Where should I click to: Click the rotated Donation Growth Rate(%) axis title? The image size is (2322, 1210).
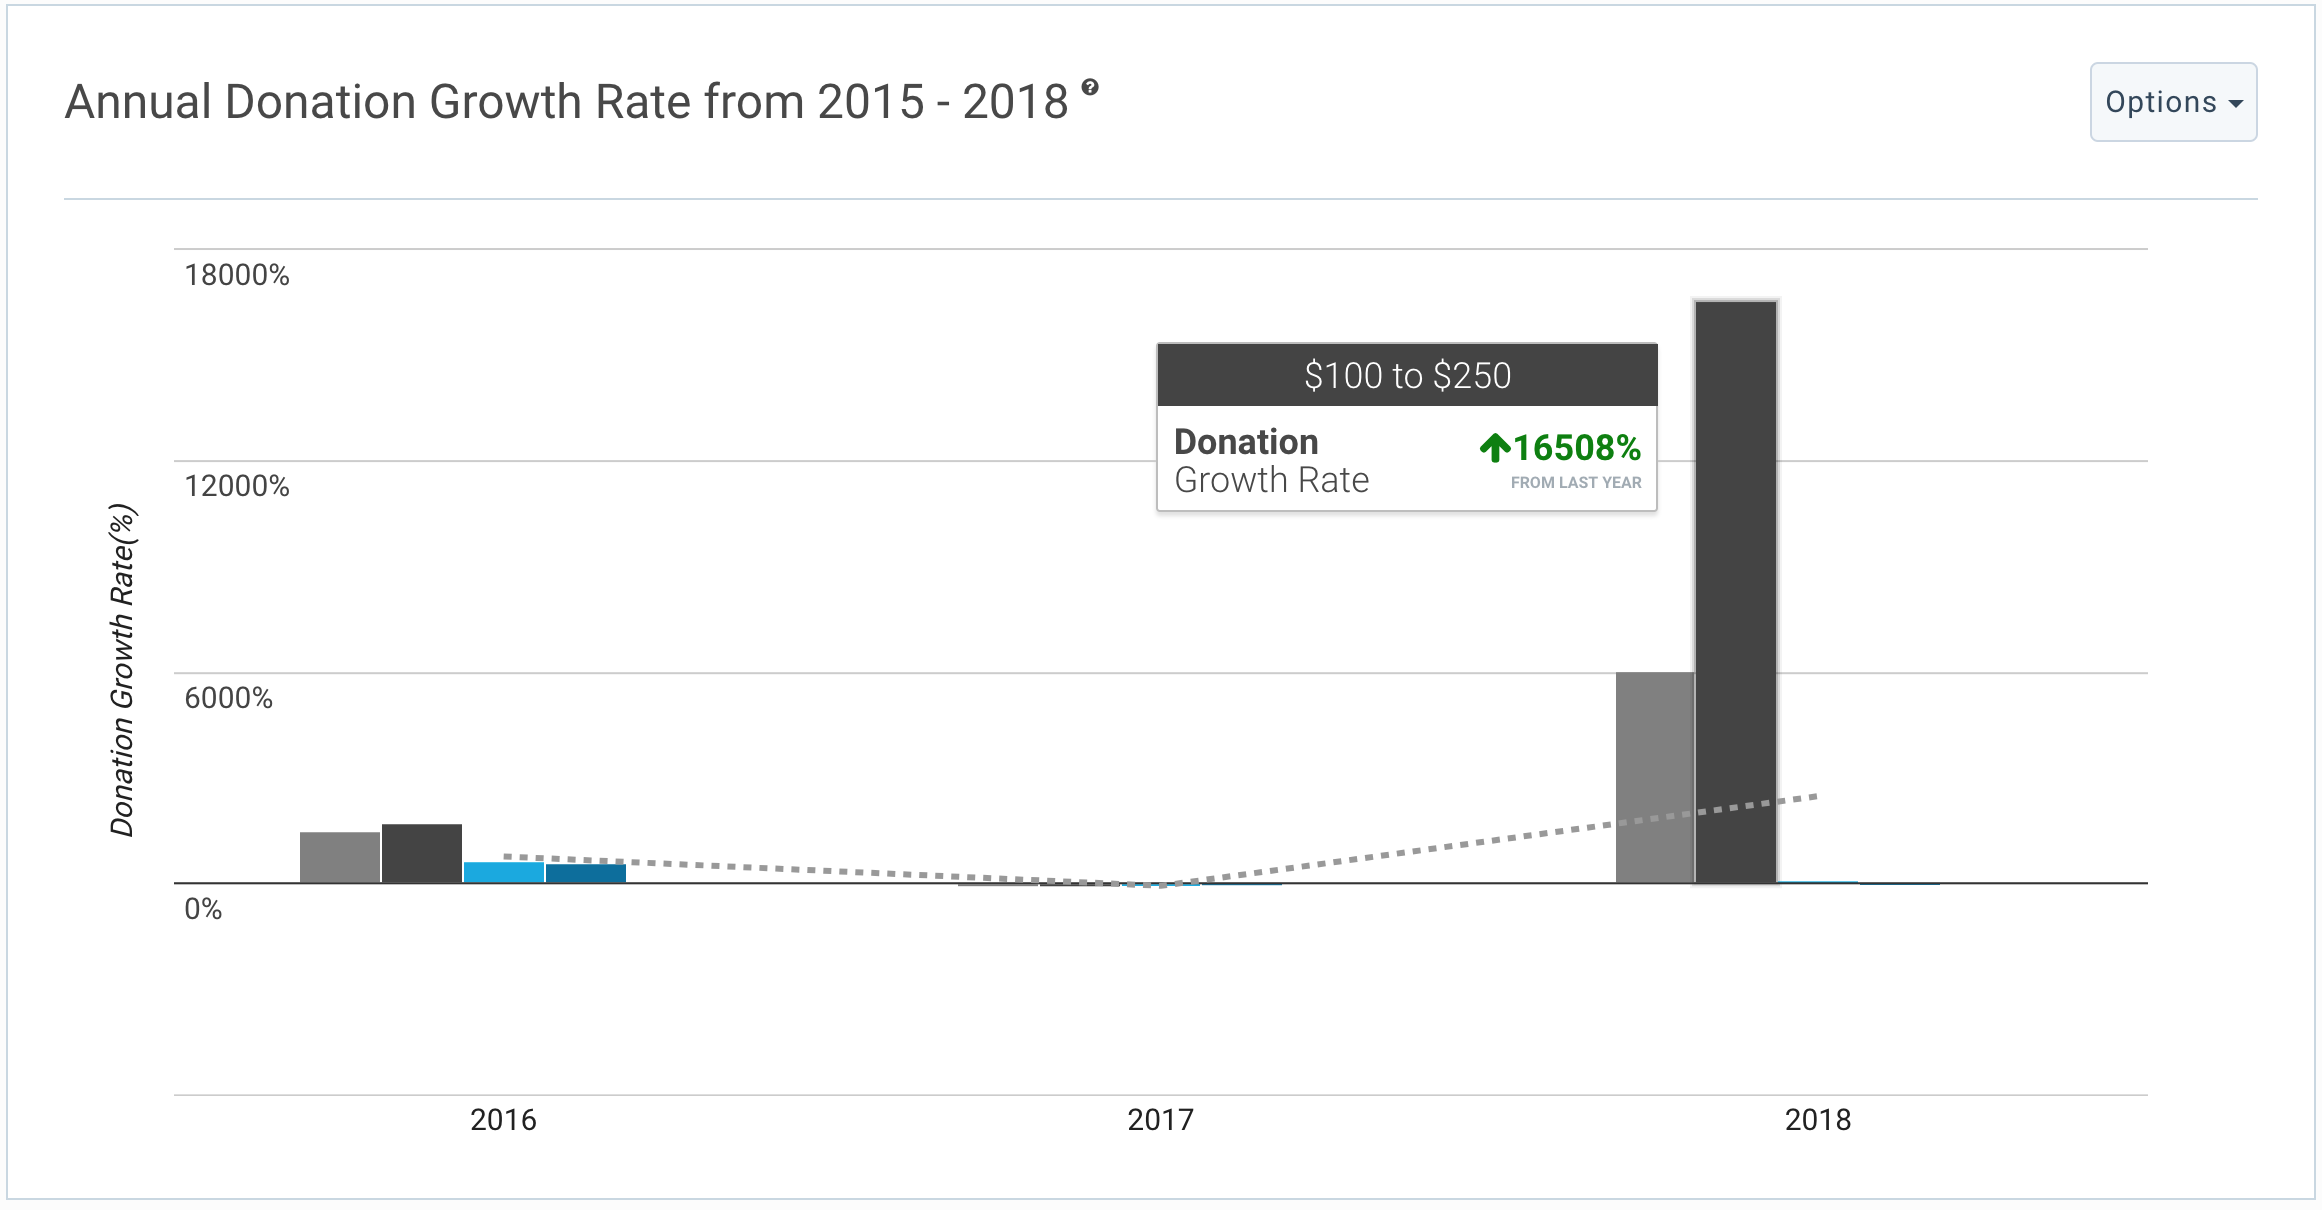coord(122,671)
